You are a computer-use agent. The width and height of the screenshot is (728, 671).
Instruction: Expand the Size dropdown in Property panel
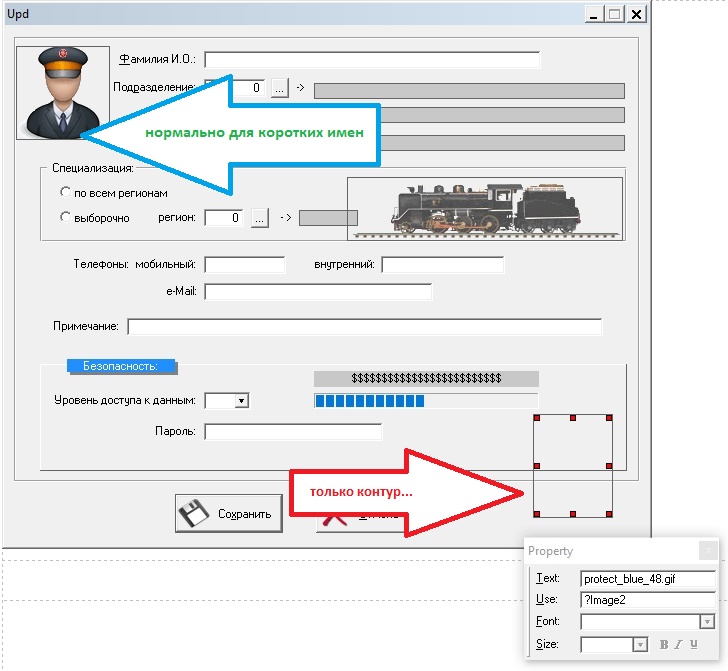(640, 645)
